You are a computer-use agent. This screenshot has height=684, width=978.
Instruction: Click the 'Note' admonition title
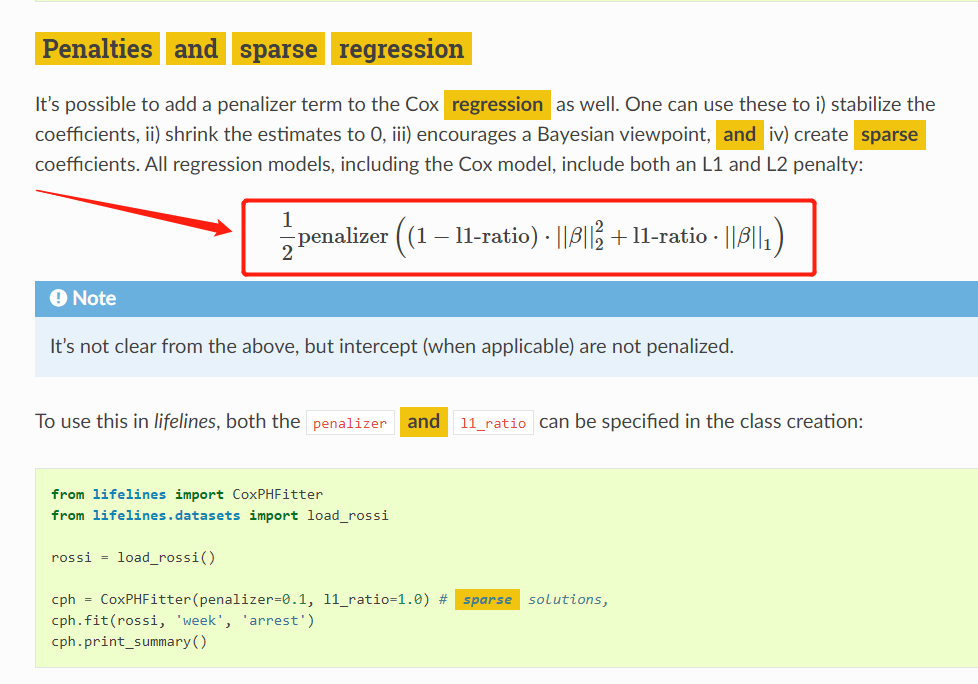[x=94, y=298]
